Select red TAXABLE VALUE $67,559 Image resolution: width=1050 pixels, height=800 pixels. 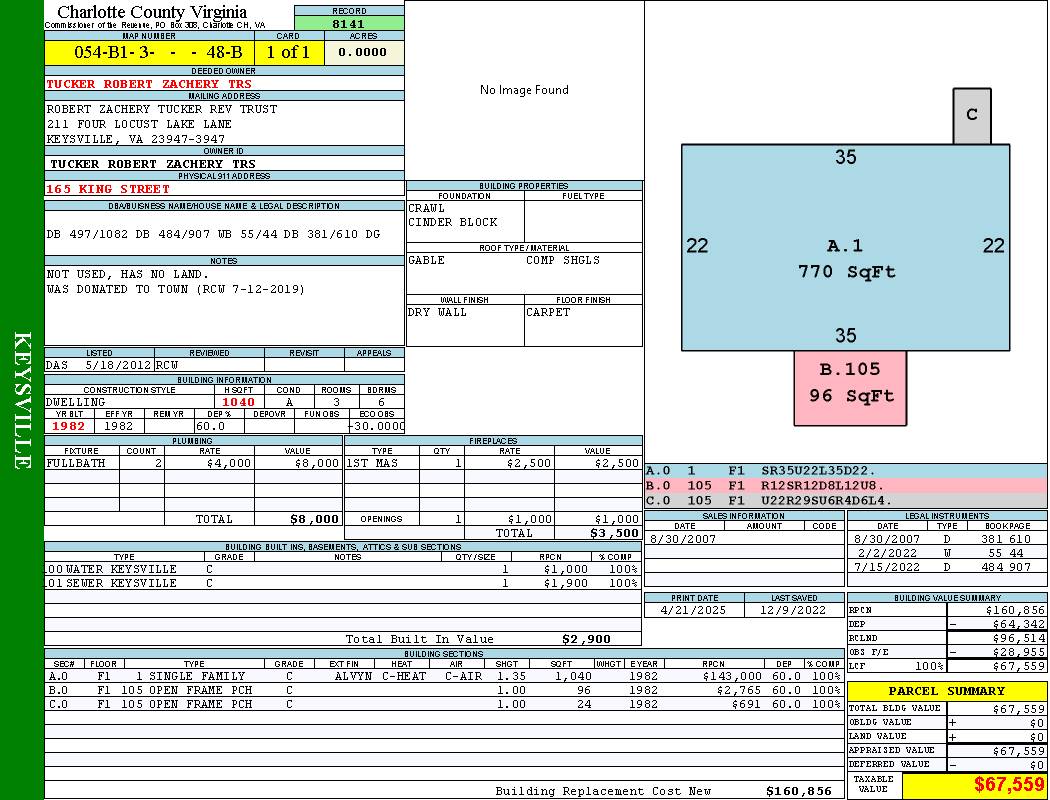pyautogui.click(x=1009, y=784)
